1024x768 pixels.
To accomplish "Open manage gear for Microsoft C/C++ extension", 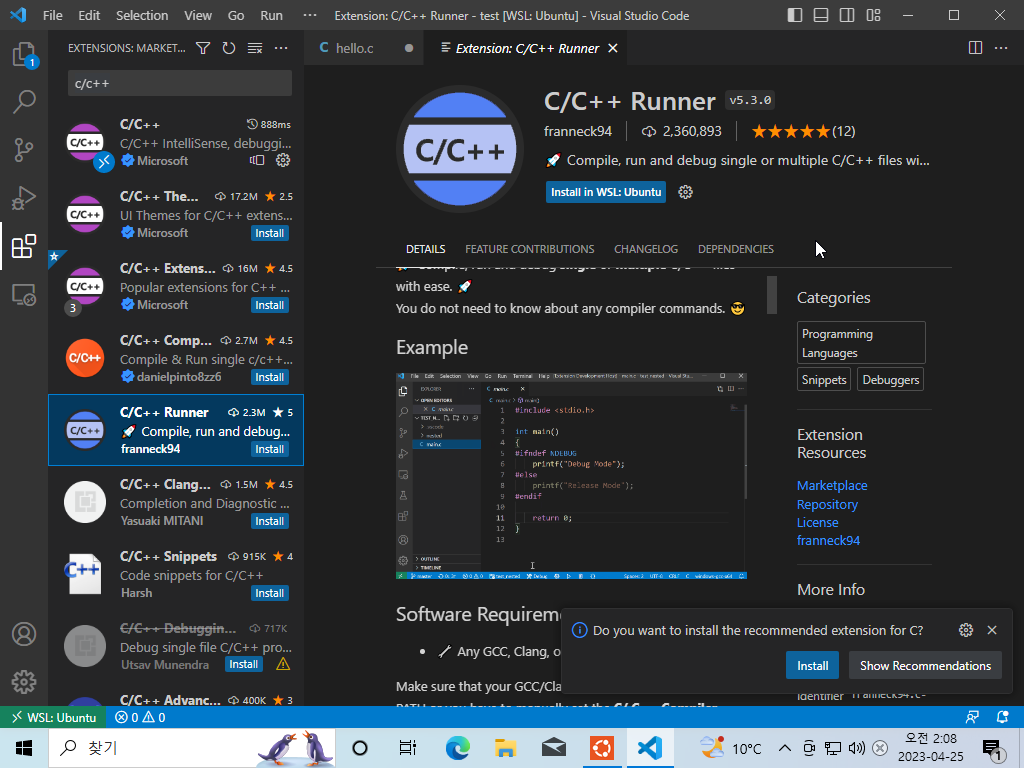I will 283,160.
